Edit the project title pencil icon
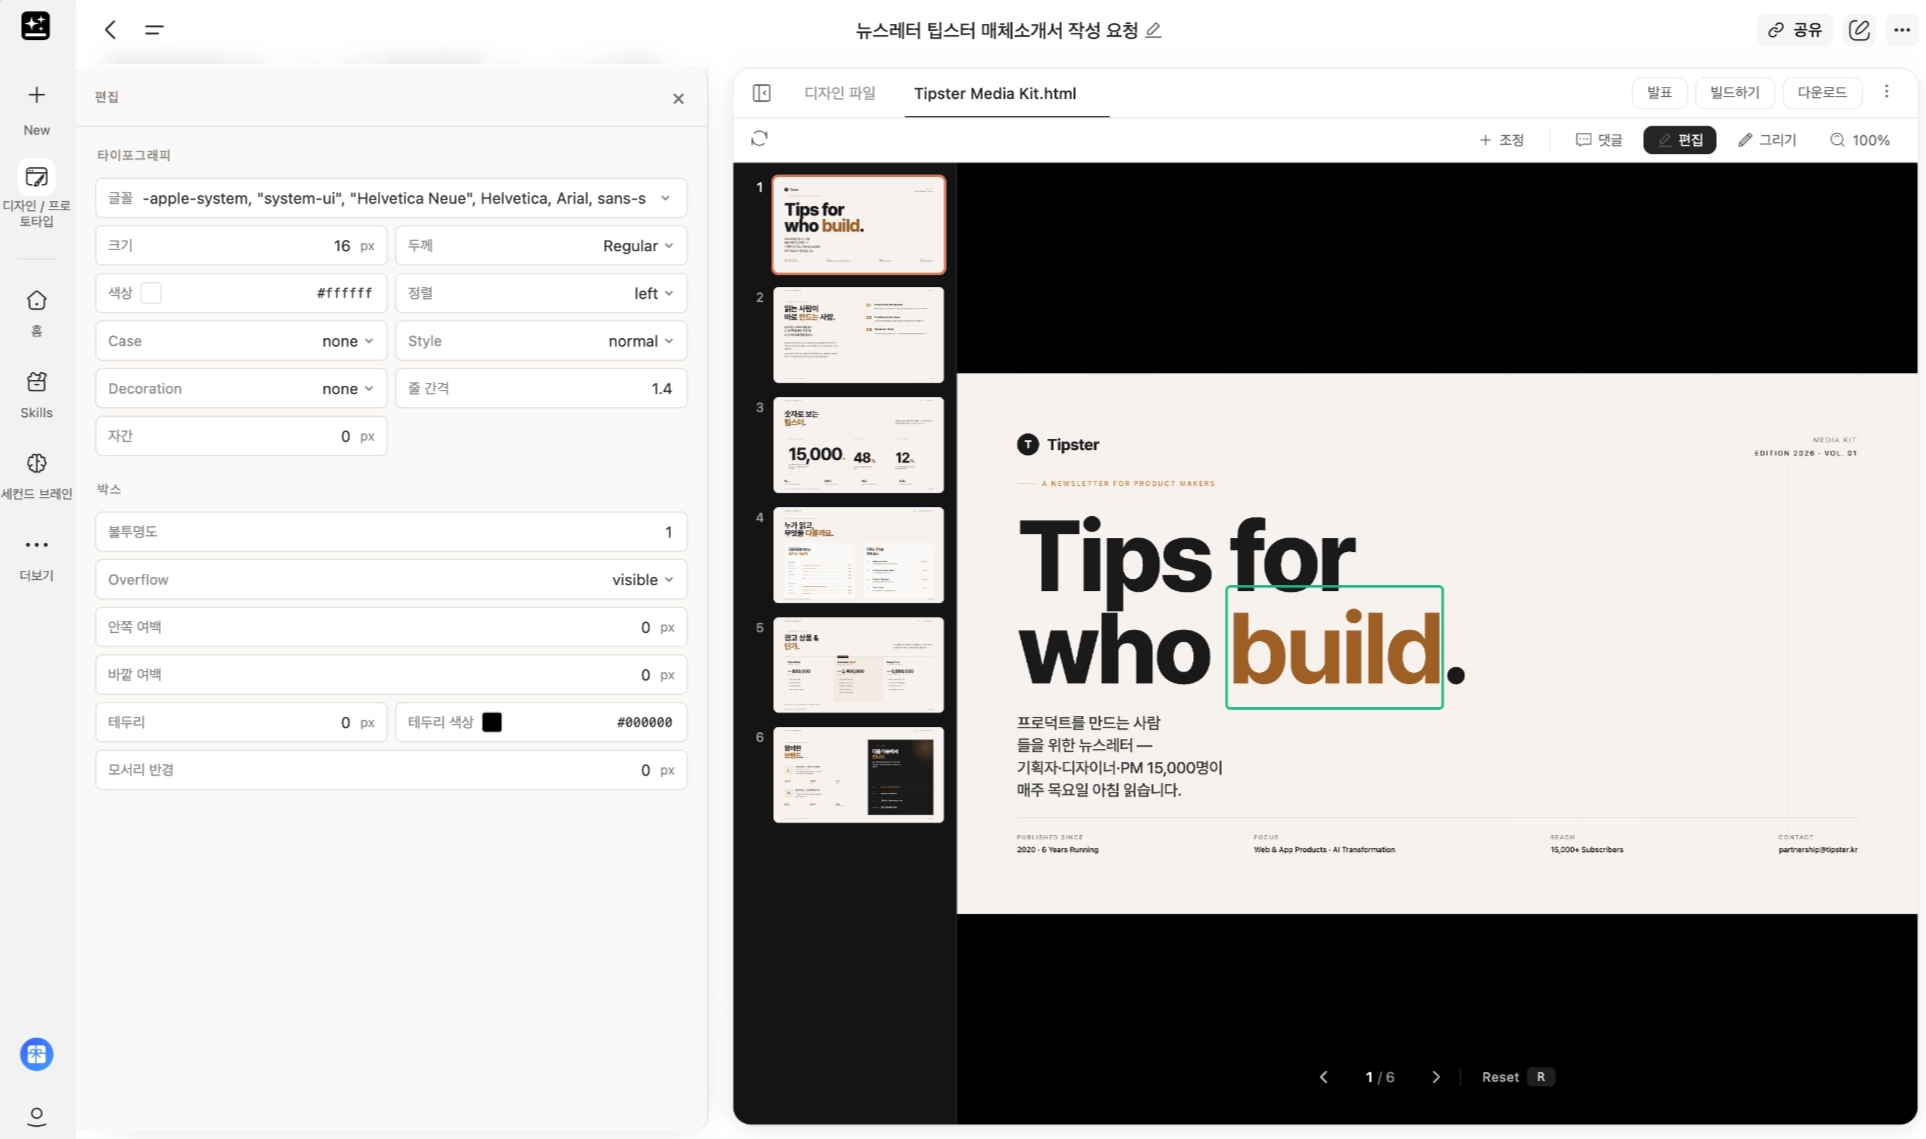This screenshot has height=1139, width=1926. (x=1153, y=30)
